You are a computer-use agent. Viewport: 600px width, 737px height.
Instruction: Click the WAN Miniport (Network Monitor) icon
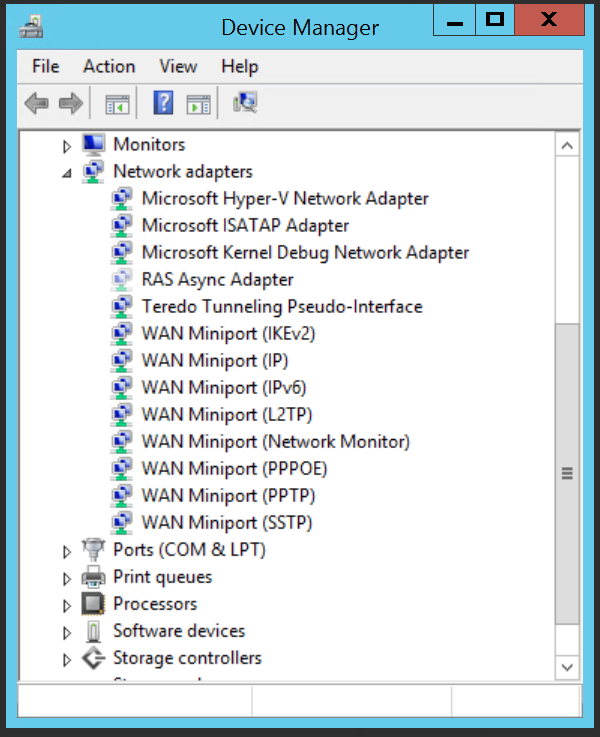pos(122,442)
